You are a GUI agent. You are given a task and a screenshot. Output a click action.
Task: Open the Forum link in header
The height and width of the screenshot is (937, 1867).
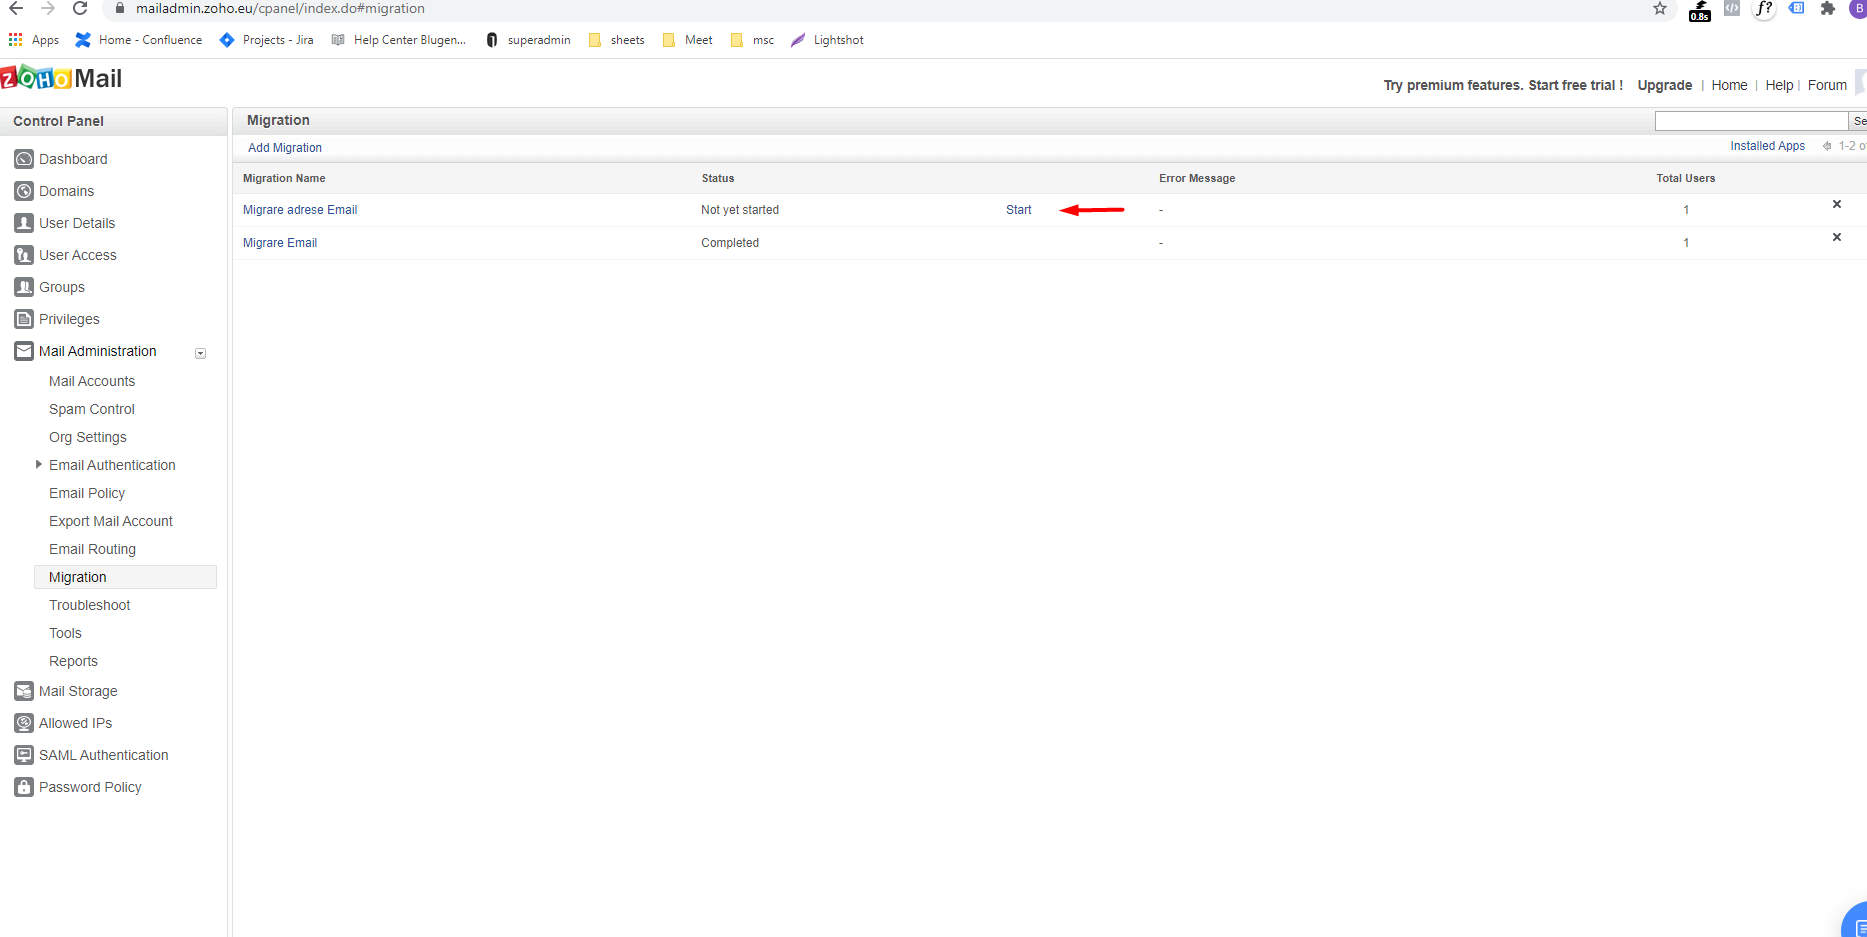(x=1827, y=85)
